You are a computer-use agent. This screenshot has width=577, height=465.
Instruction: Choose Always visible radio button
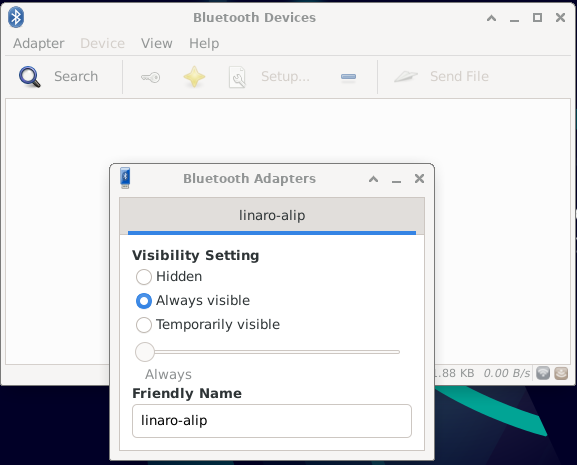pos(193,301)
